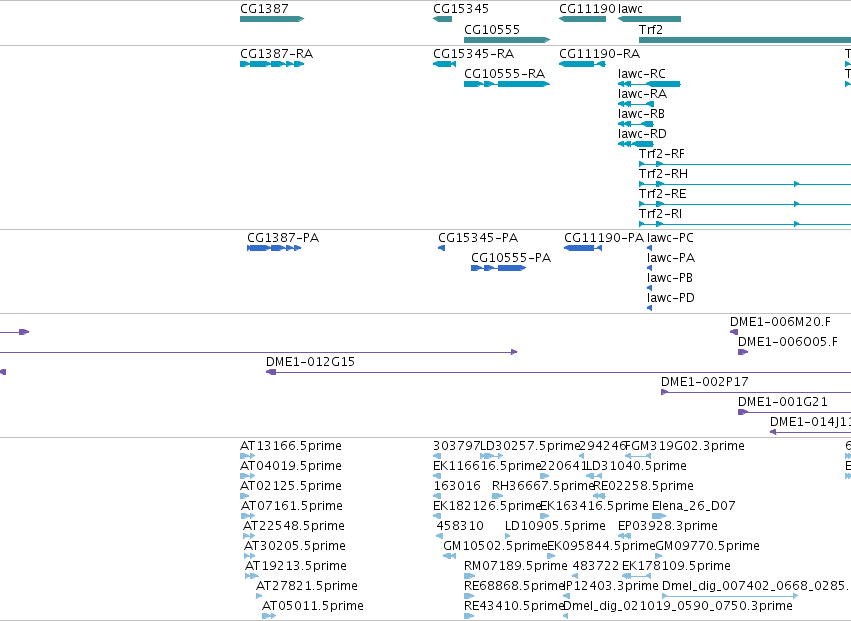851x621 pixels.
Task: Select the 163016 EST label
Action: (x=457, y=486)
